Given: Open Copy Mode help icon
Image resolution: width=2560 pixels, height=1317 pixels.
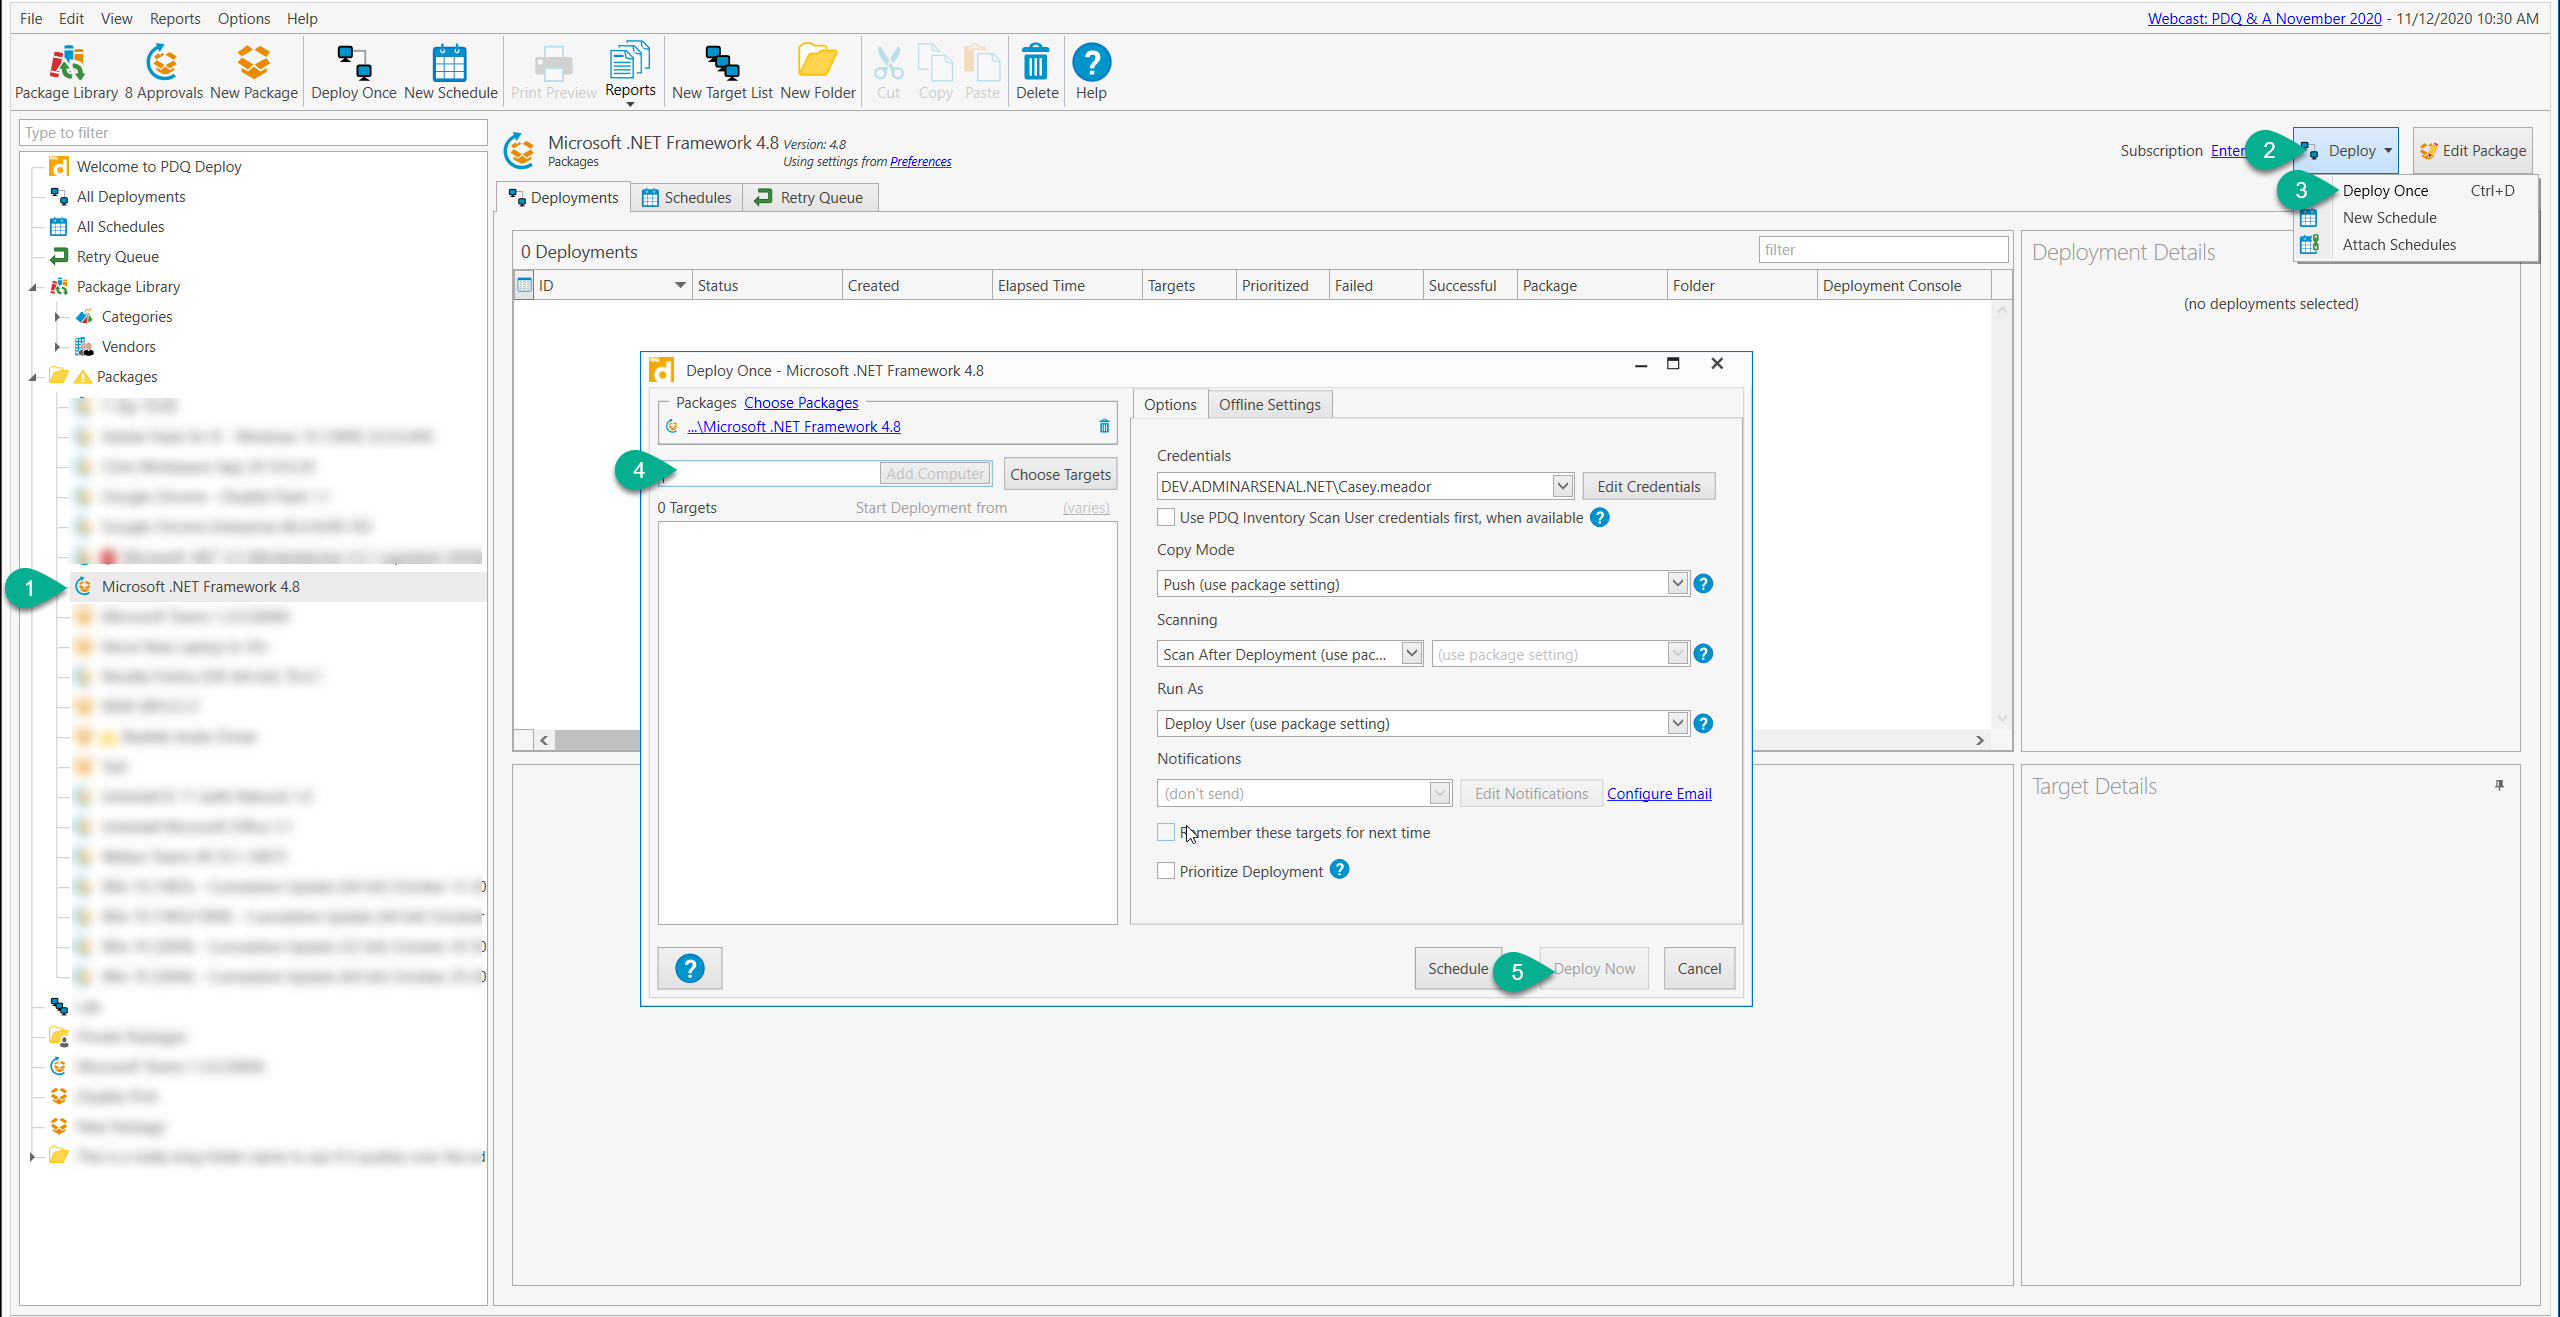Looking at the screenshot, I should click(1703, 584).
